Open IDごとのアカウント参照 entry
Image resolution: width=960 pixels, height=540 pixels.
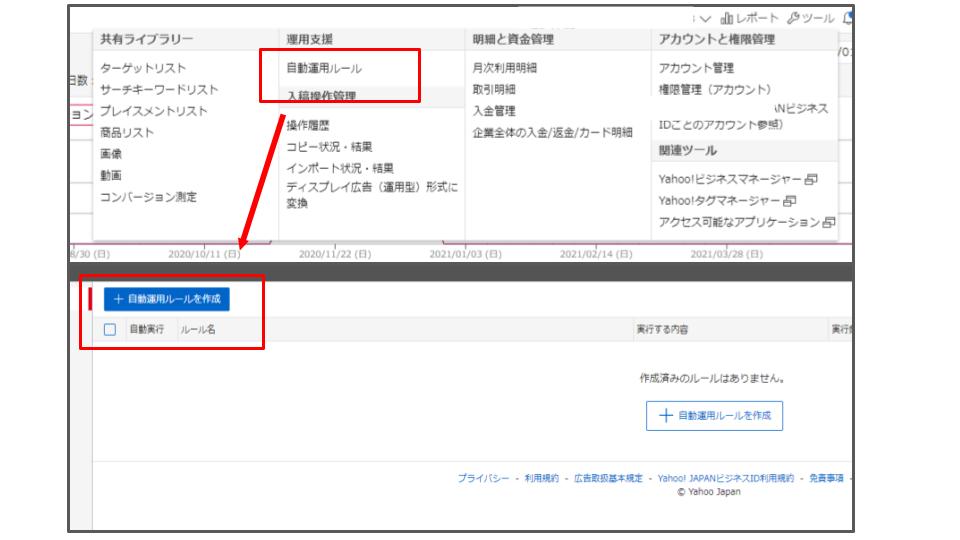click(720, 125)
